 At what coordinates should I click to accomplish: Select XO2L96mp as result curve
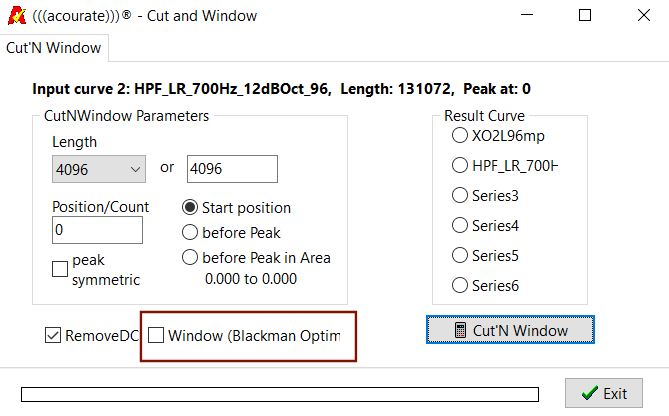(x=460, y=135)
